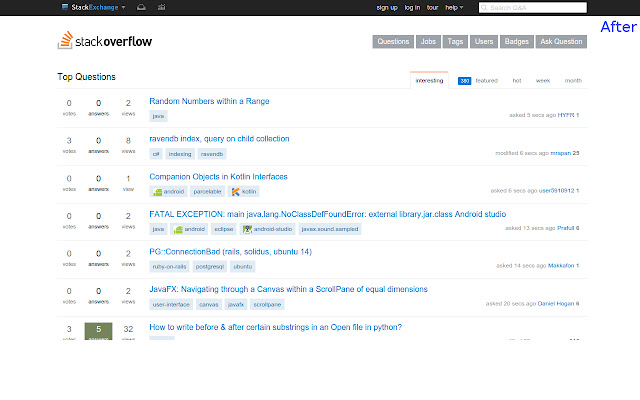Screen dimensions: 640x400
Task: Click the 8 views count on ravendb row
Action: click(x=128, y=141)
